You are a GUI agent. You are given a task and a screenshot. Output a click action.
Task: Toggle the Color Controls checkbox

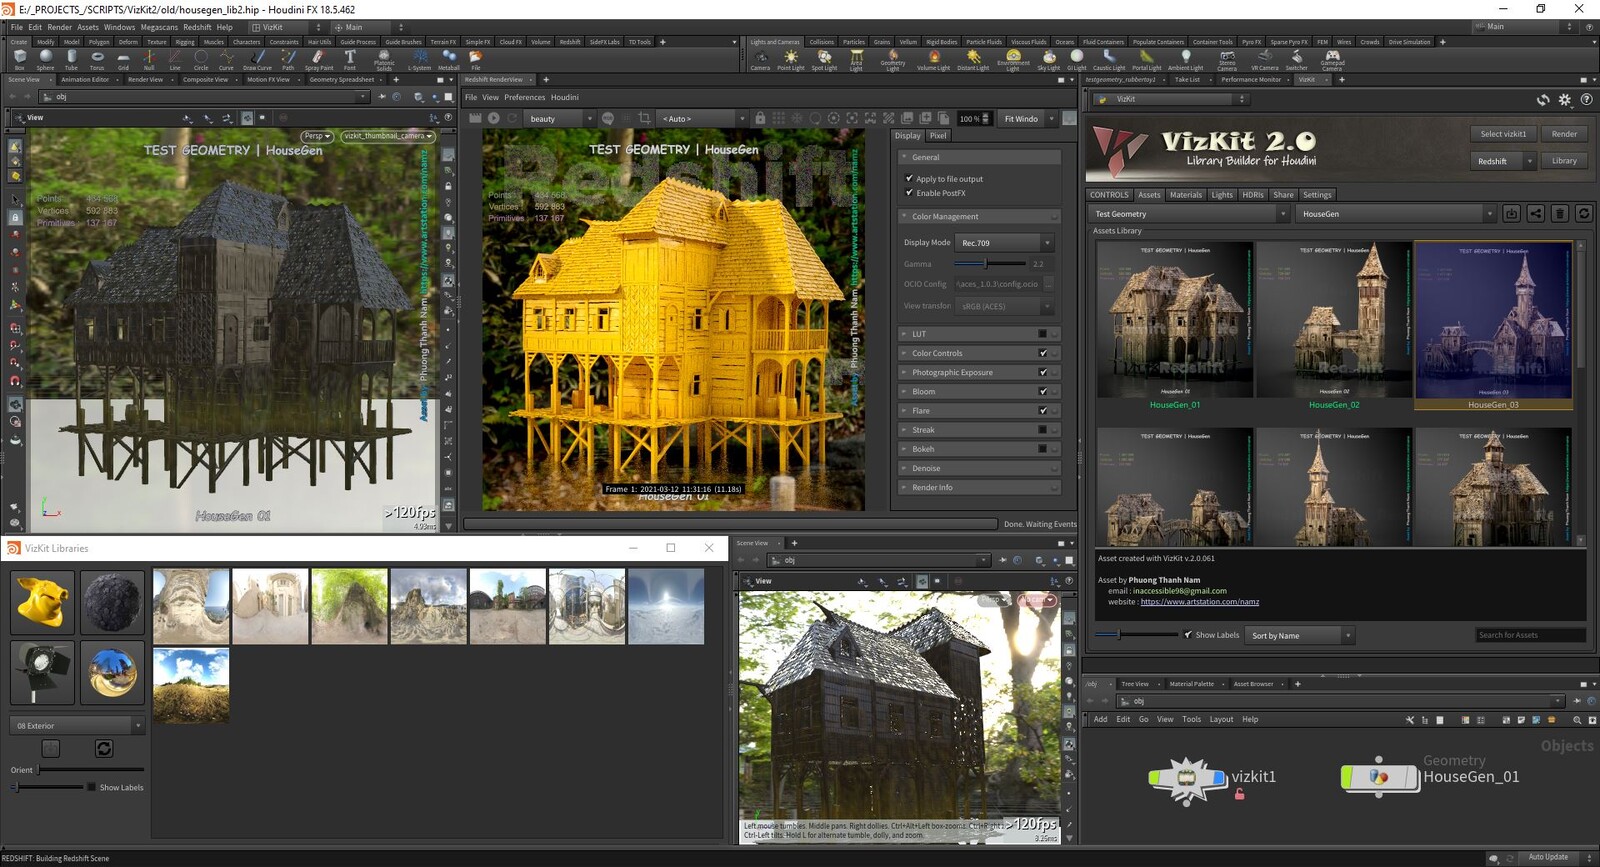(1043, 353)
